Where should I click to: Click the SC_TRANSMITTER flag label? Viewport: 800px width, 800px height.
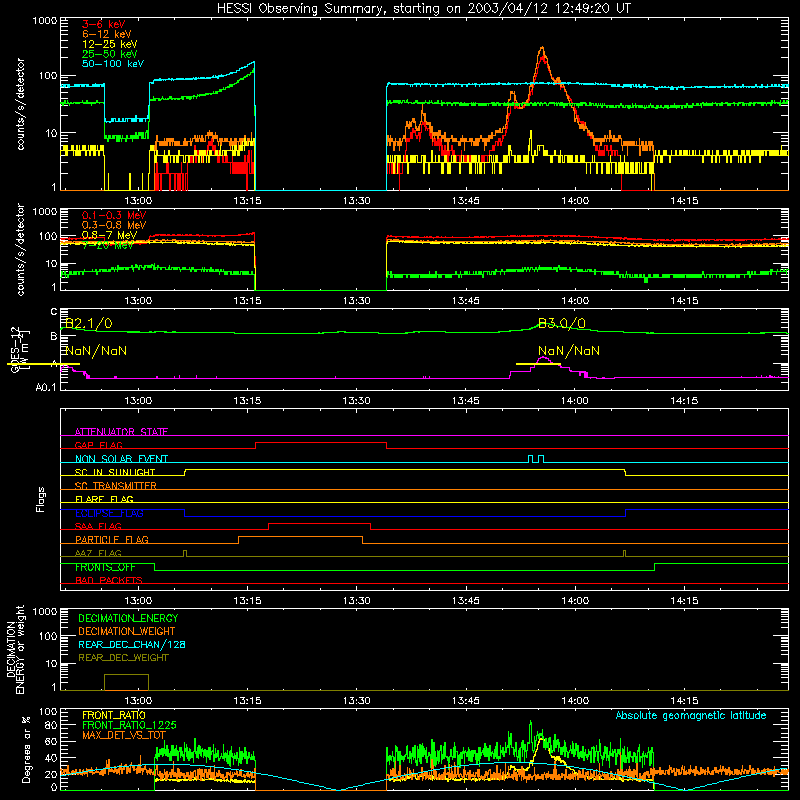[116, 486]
